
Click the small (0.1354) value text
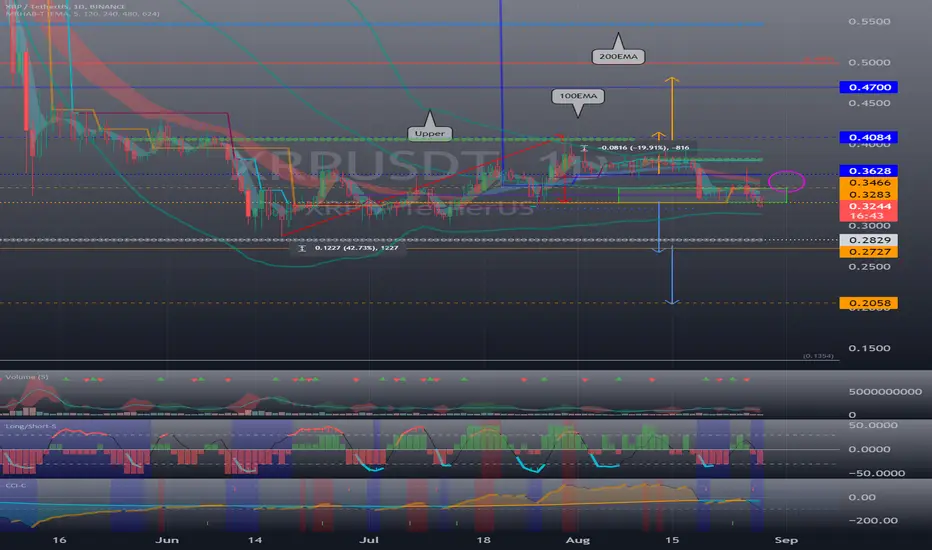coord(818,356)
